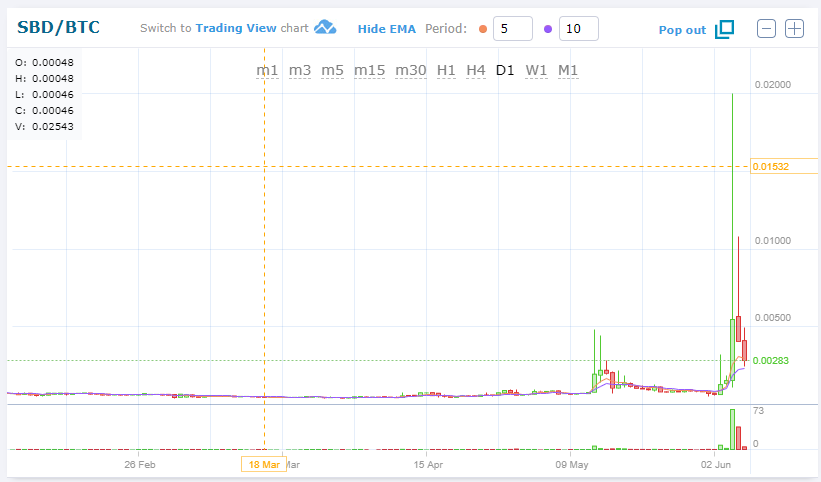Click the 0.01532 crosshair price label
Image resolution: width=821 pixels, height=482 pixels.
pos(783,166)
